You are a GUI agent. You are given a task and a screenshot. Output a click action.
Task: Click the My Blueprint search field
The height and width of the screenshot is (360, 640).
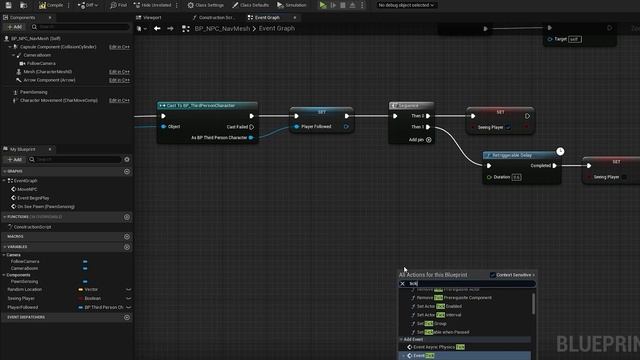point(75,159)
